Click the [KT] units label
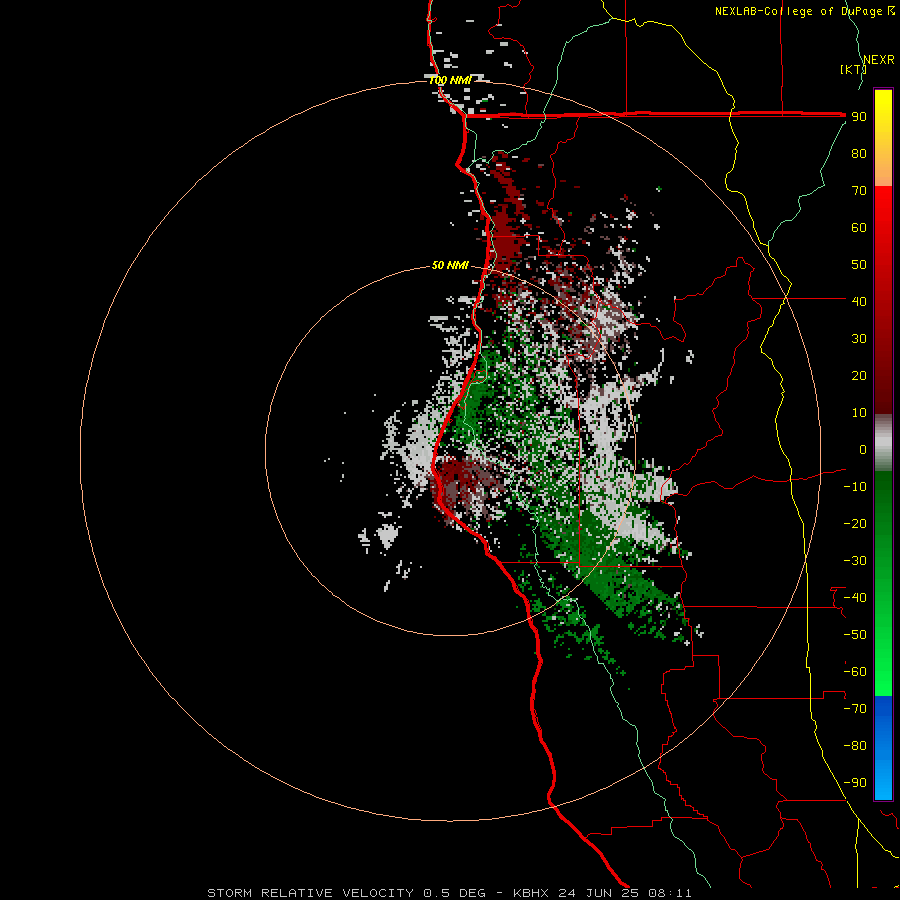 coord(853,69)
